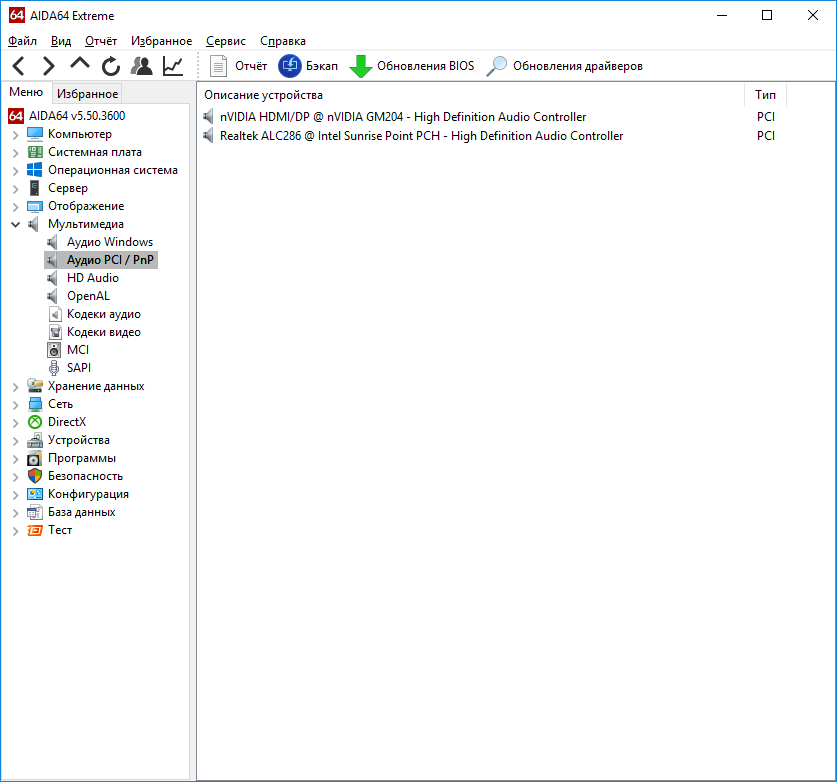The height and width of the screenshot is (782, 837).
Task: Go forward with the right arrow toolbar icon
Action: pos(49,66)
